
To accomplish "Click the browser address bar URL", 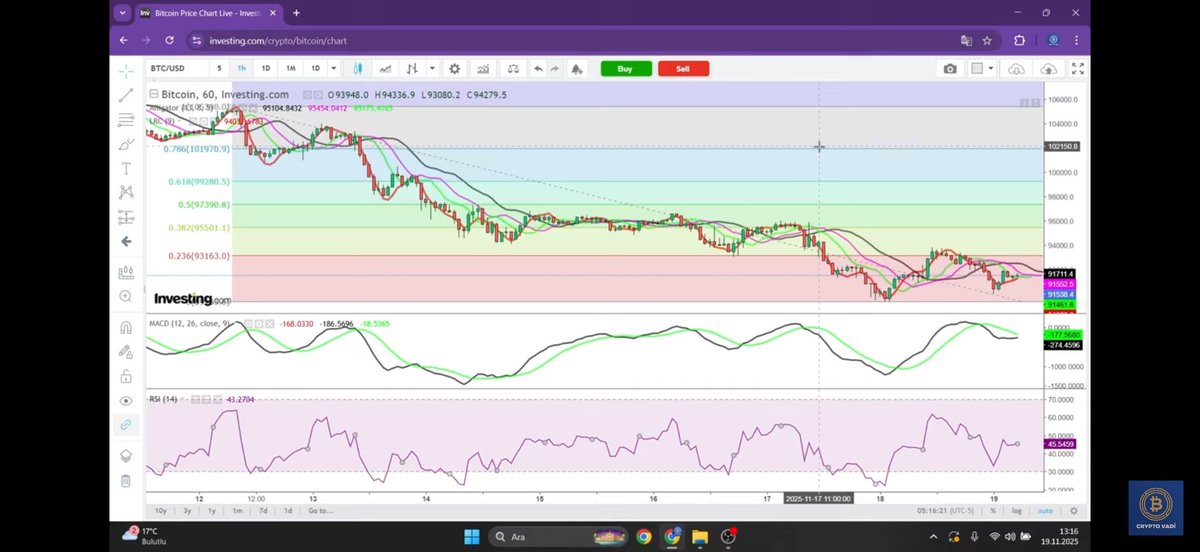I will pos(278,41).
